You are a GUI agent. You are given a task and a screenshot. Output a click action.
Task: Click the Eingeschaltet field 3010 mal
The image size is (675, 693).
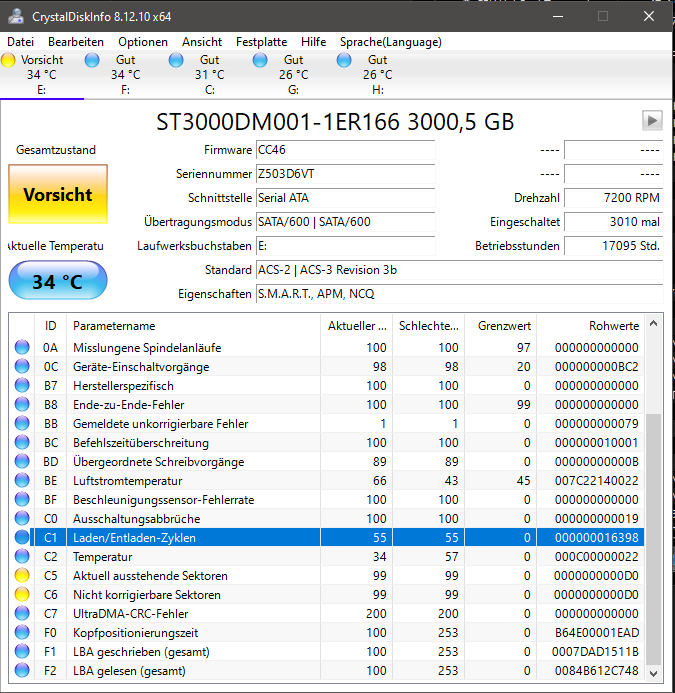(x=614, y=221)
